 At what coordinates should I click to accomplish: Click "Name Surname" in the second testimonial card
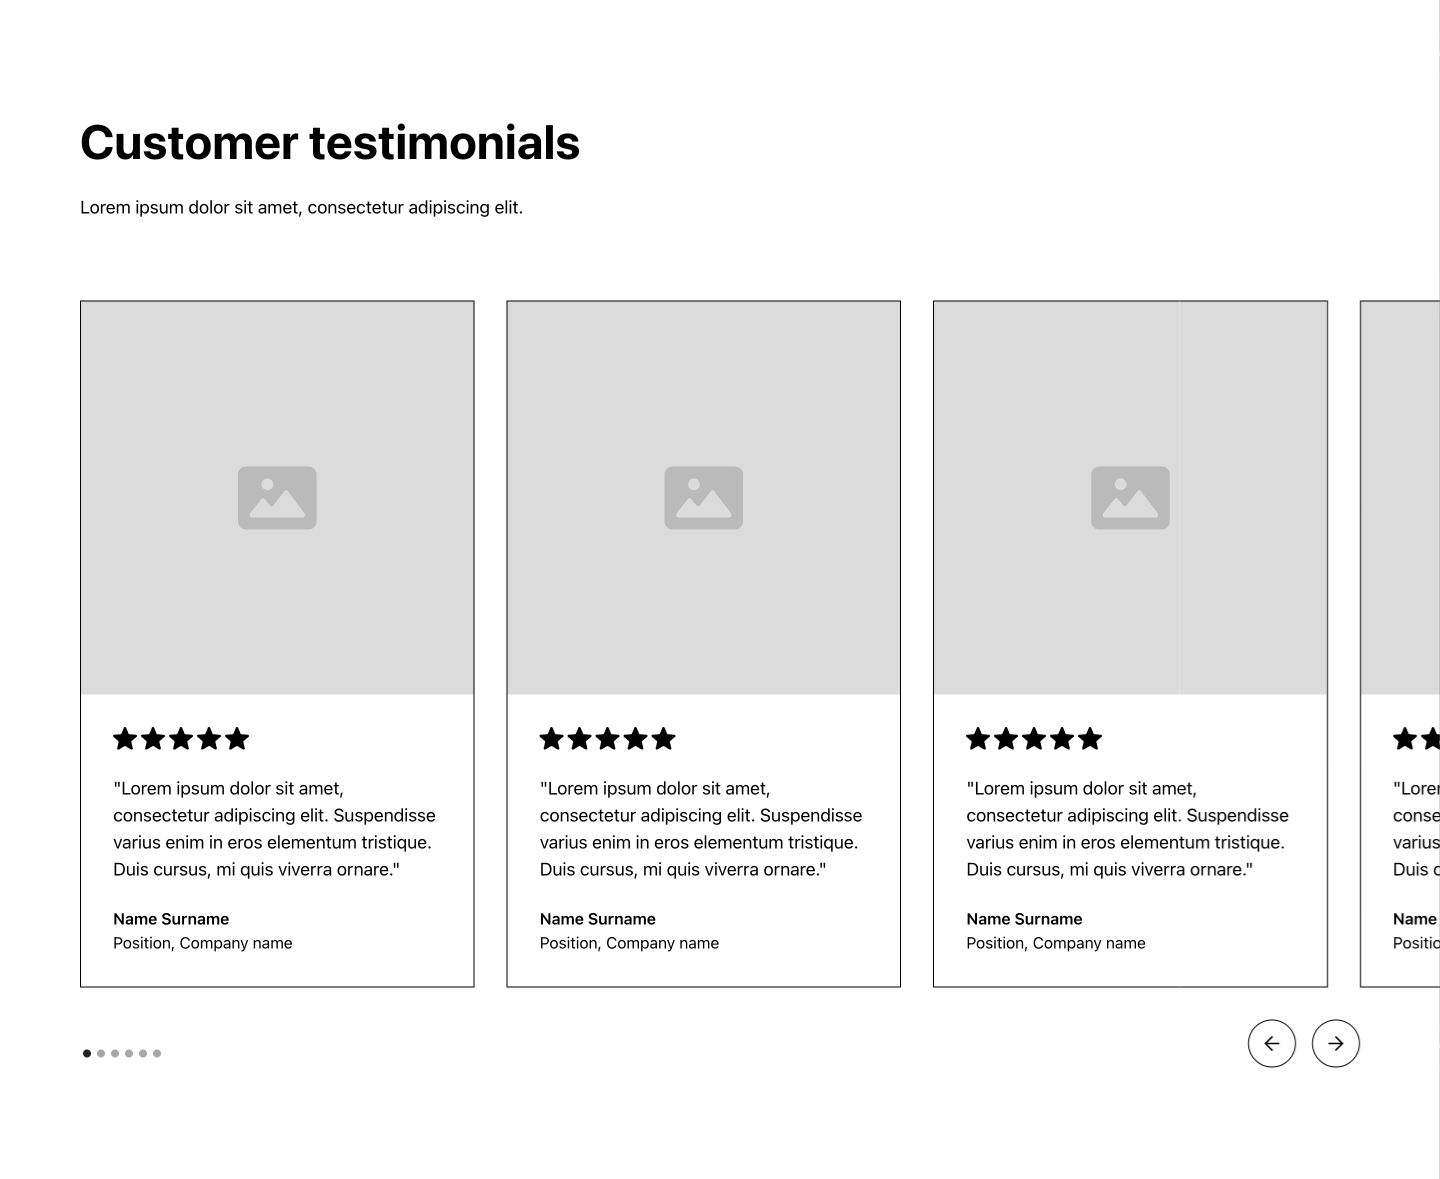pyautogui.click(x=598, y=919)
